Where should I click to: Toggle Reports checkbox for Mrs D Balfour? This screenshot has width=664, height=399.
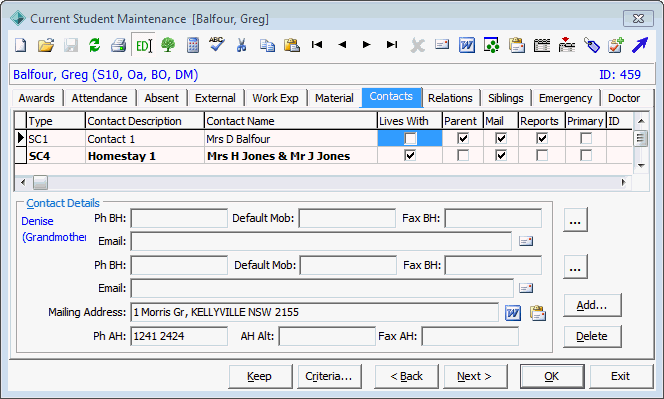tap(542, 139)
